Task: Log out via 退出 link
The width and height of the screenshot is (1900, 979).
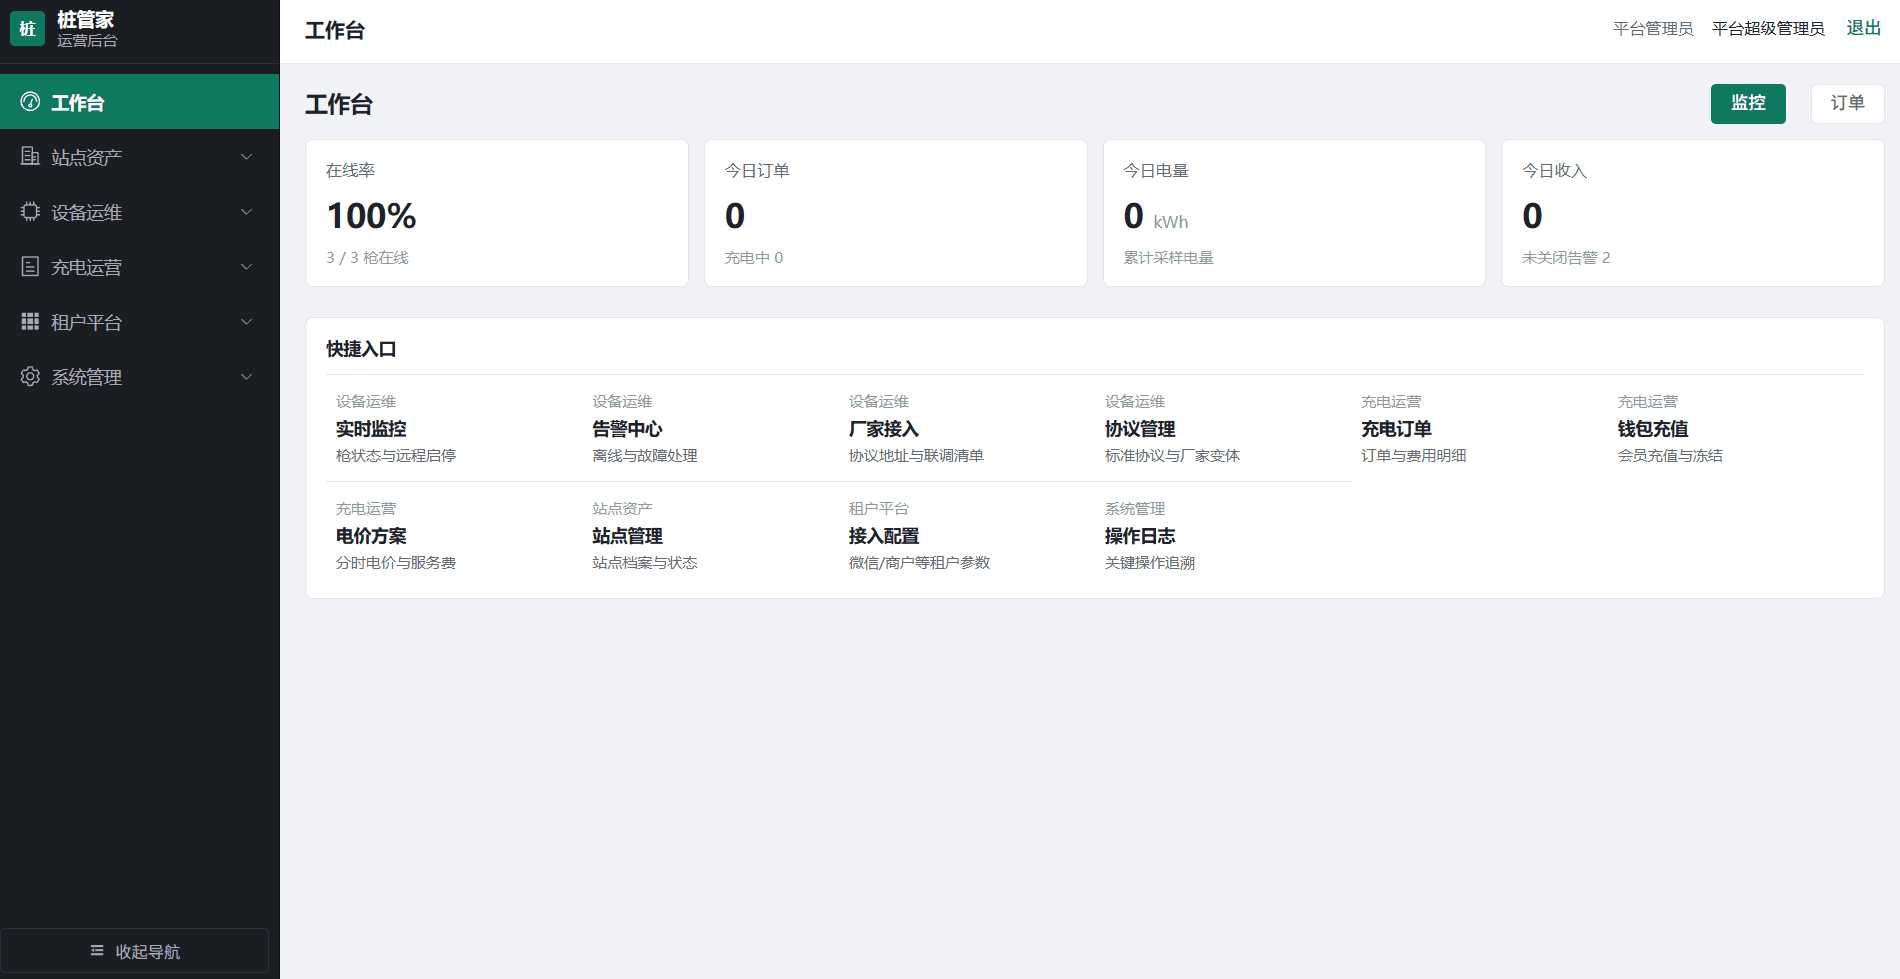Action: coord(1863,28)
